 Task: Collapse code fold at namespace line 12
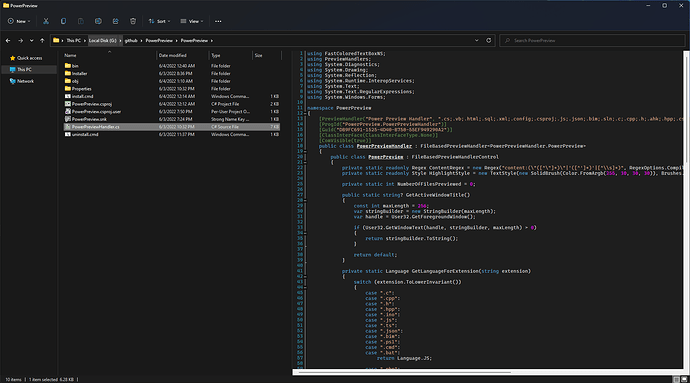(305, 113)
